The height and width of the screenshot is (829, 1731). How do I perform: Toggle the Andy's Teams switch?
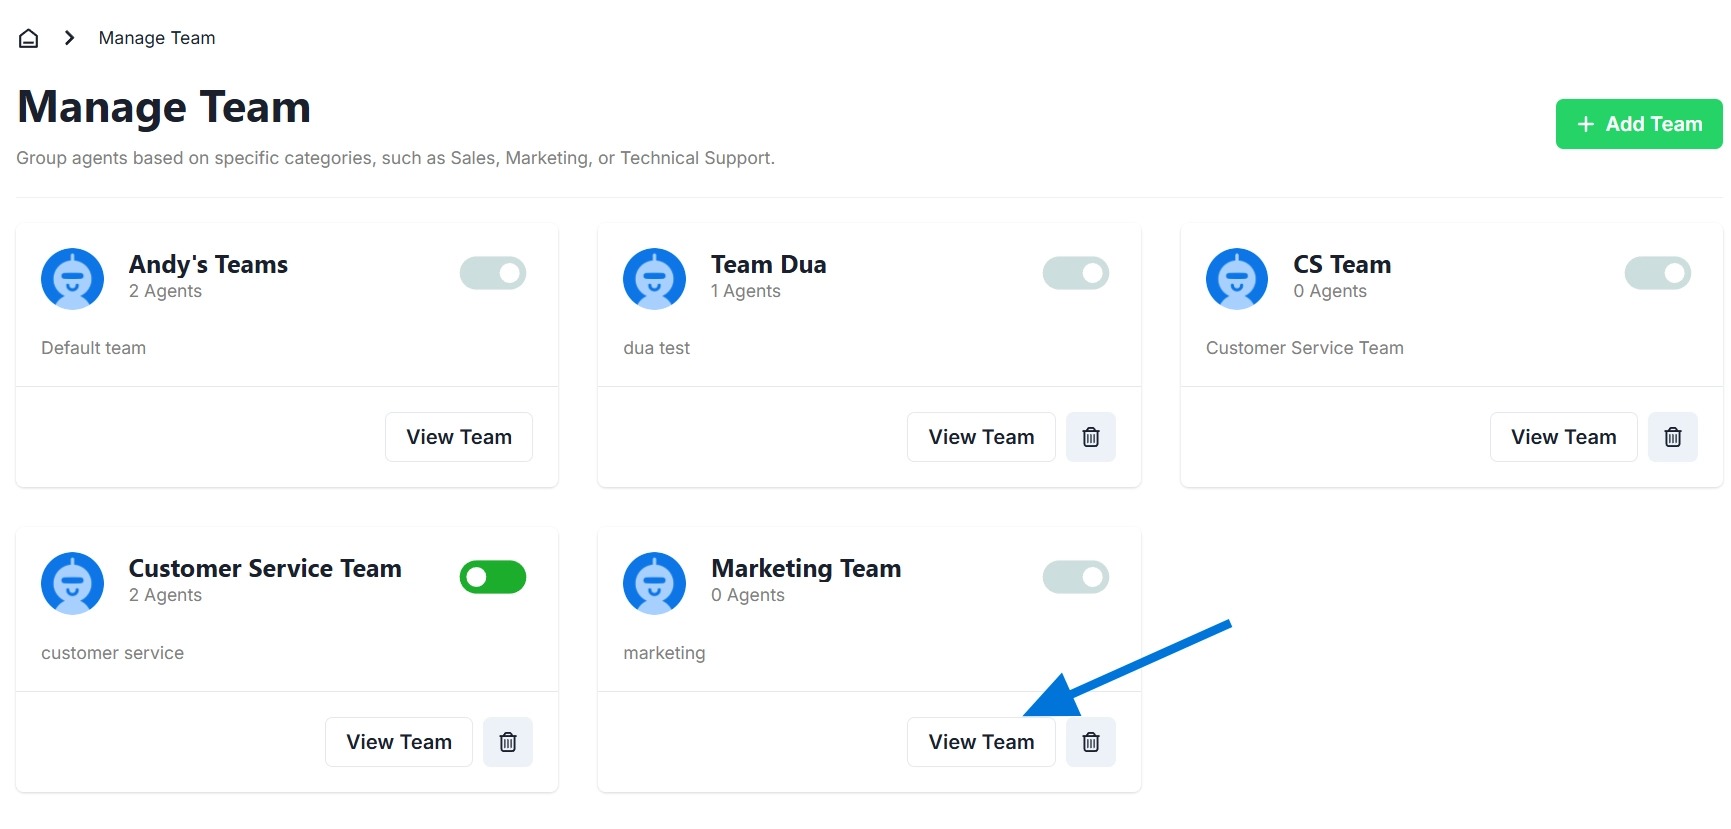pos(493,273)
